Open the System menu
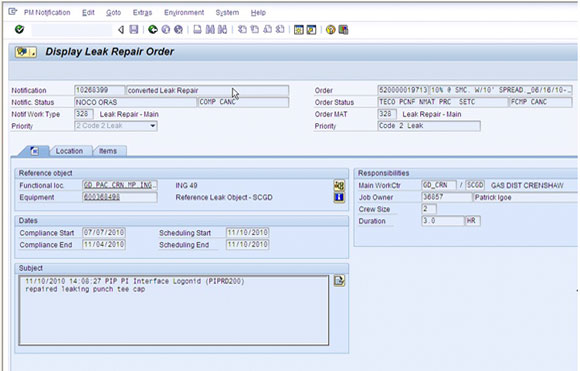This screenshot has height=371, width=580. click(x=227, y=13)
